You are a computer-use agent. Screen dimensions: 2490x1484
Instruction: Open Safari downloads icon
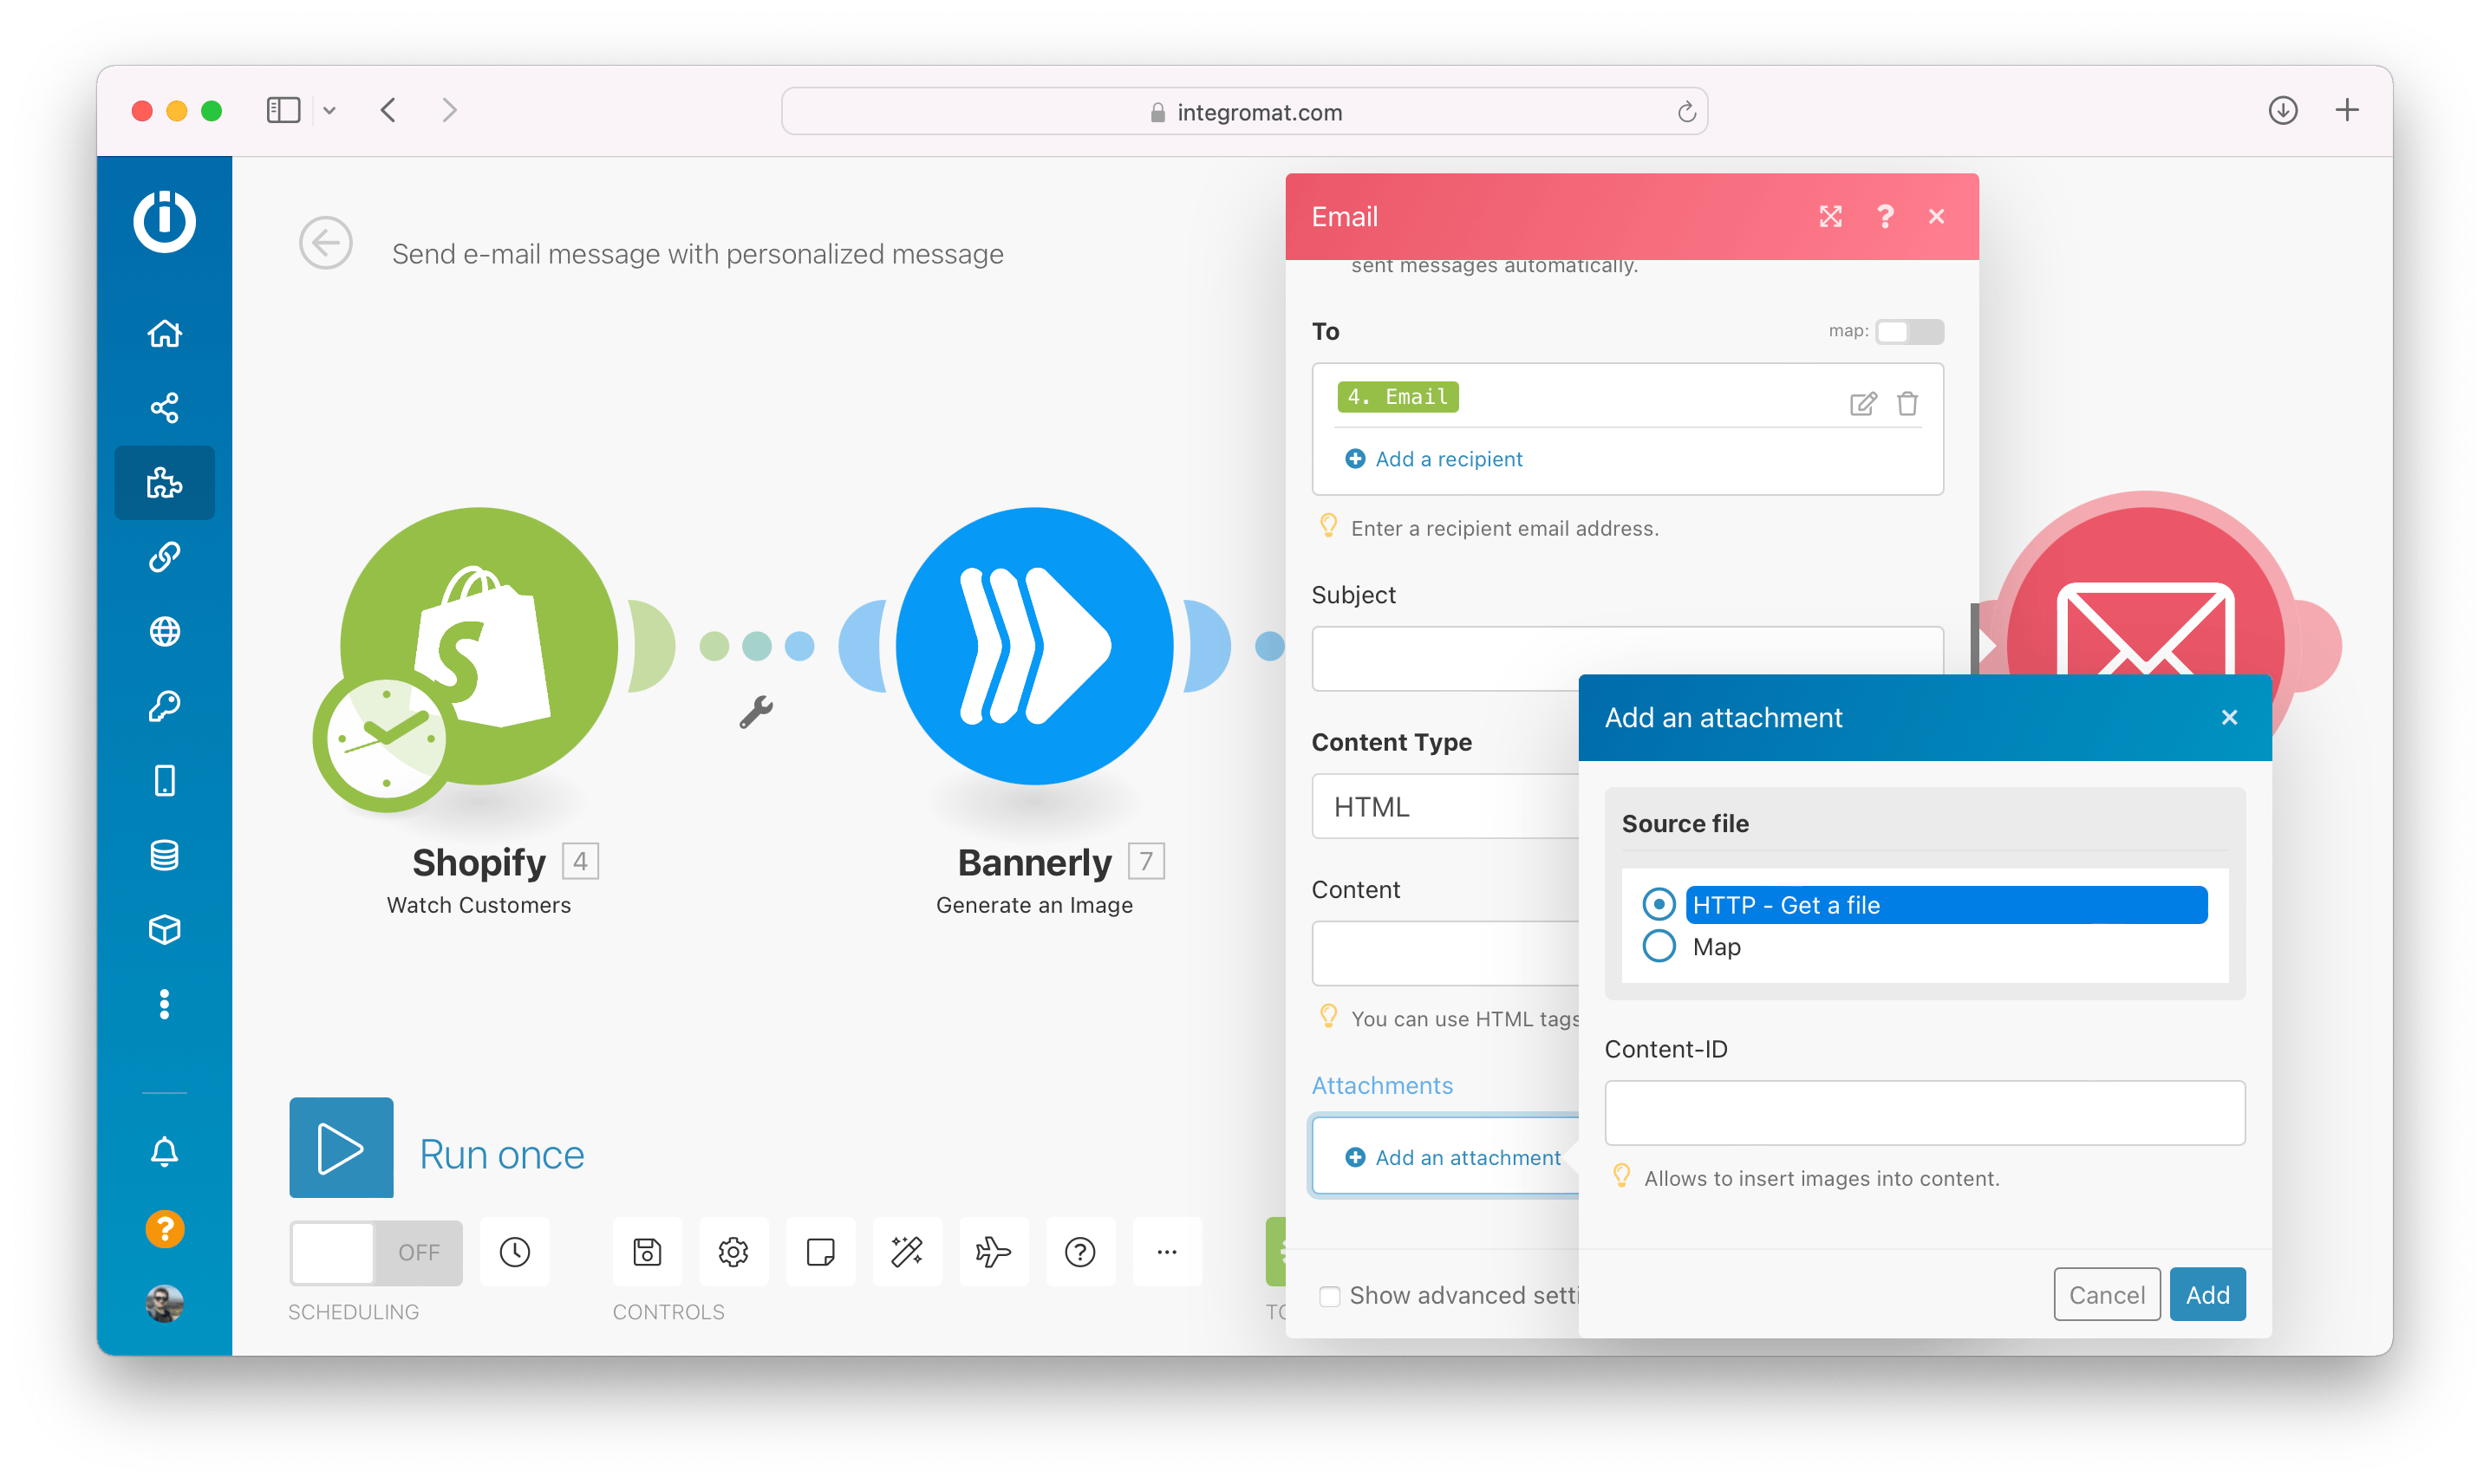pos(2282,110)
